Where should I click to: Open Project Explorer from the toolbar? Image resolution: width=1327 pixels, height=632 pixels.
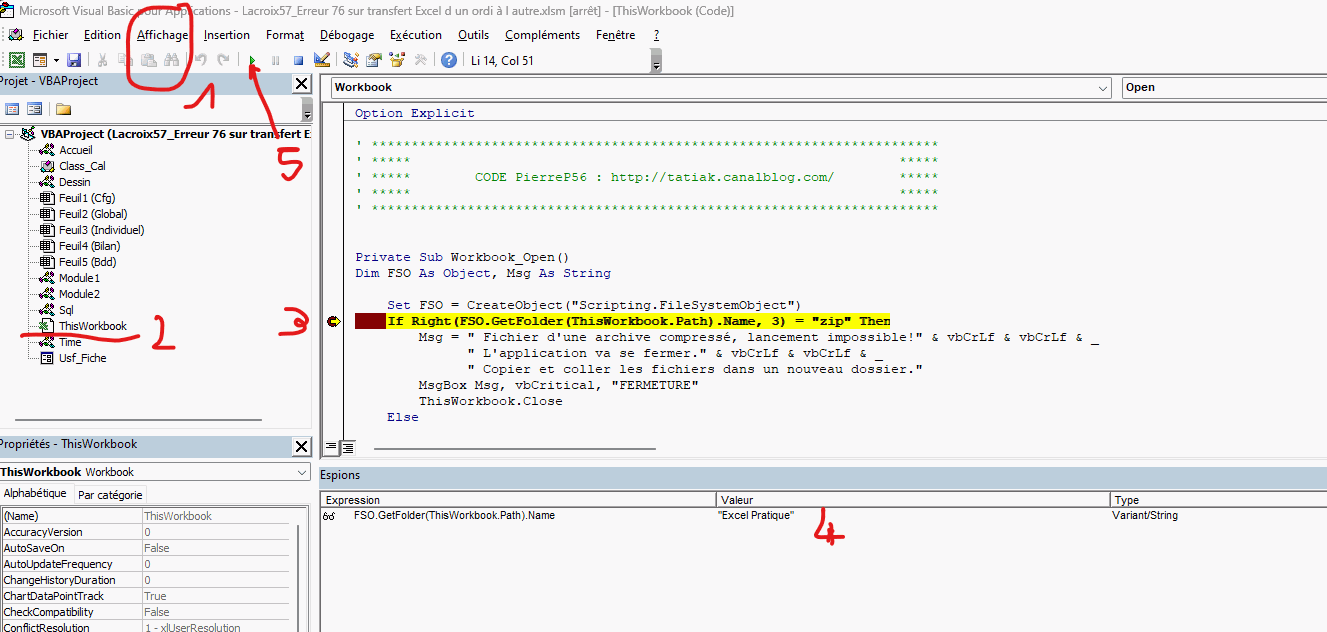(x=351, y=61)
